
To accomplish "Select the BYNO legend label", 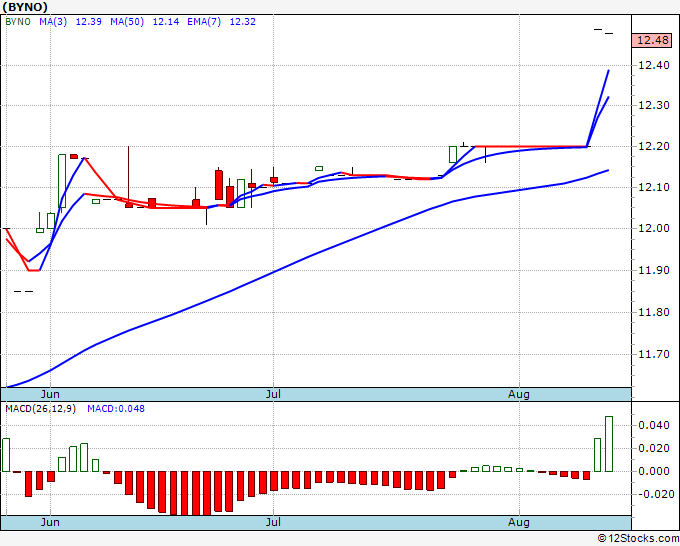I will [x=18, y=22].
